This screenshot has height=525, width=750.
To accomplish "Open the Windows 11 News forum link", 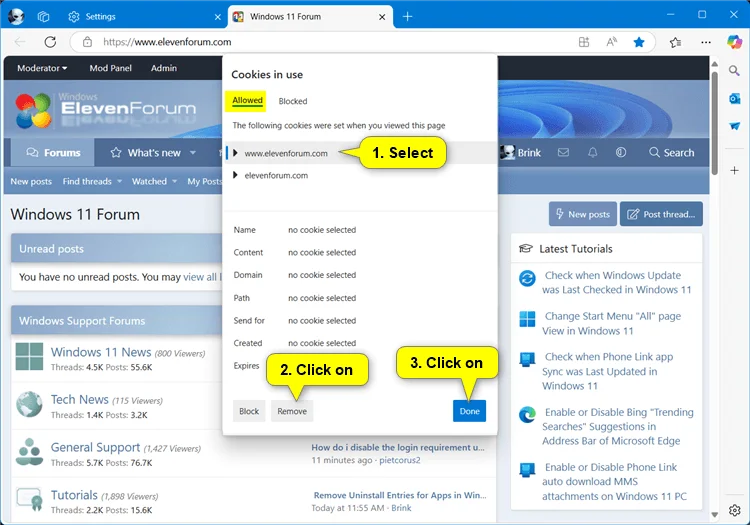I will pyautogui.click(x=101, y=352).
